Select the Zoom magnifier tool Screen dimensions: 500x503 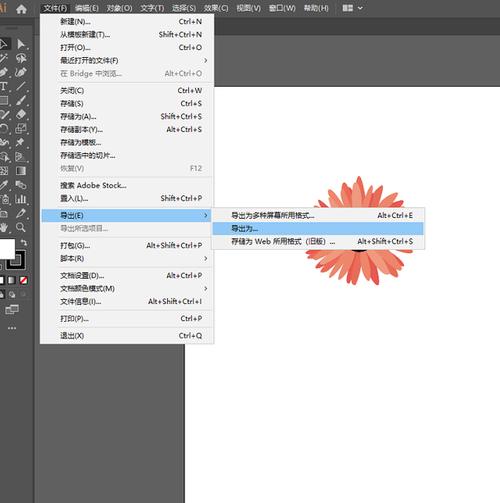point(21,228)
